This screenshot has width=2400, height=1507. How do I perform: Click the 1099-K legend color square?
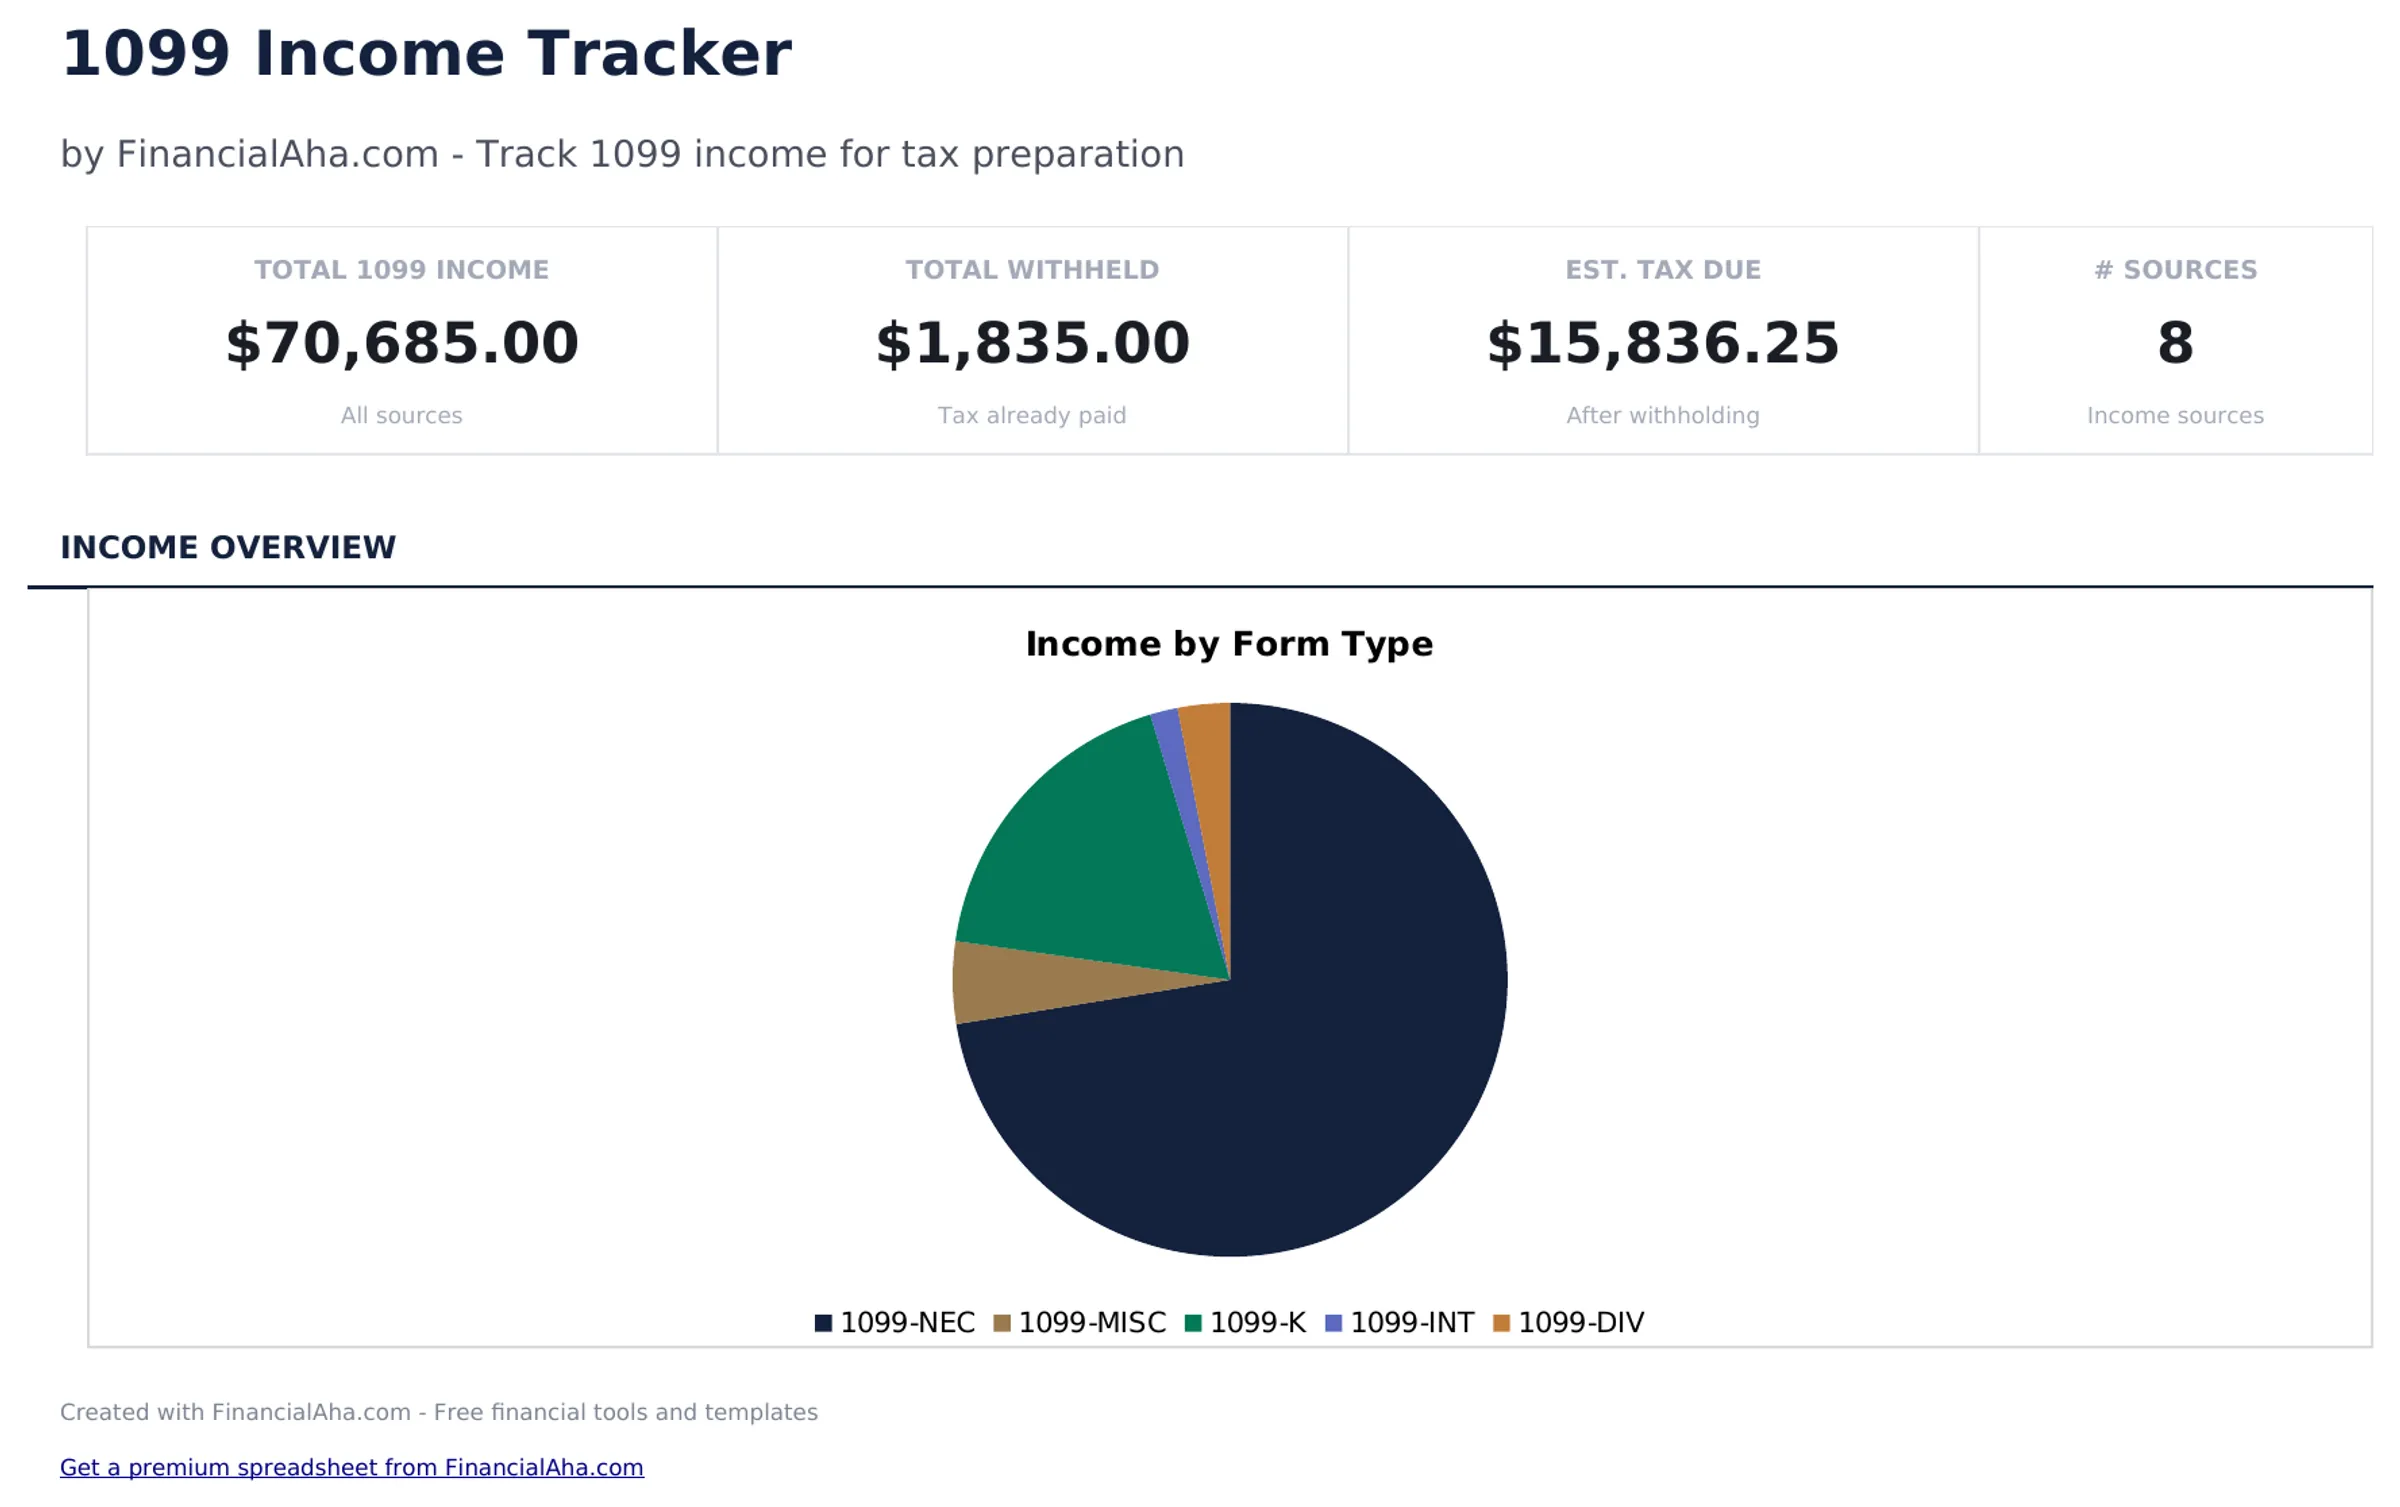pos(1192,1321)
